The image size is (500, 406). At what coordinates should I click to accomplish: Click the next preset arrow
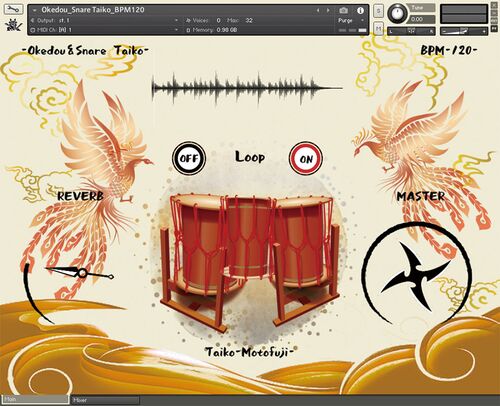pyautogui.click(x=328, y=10)
